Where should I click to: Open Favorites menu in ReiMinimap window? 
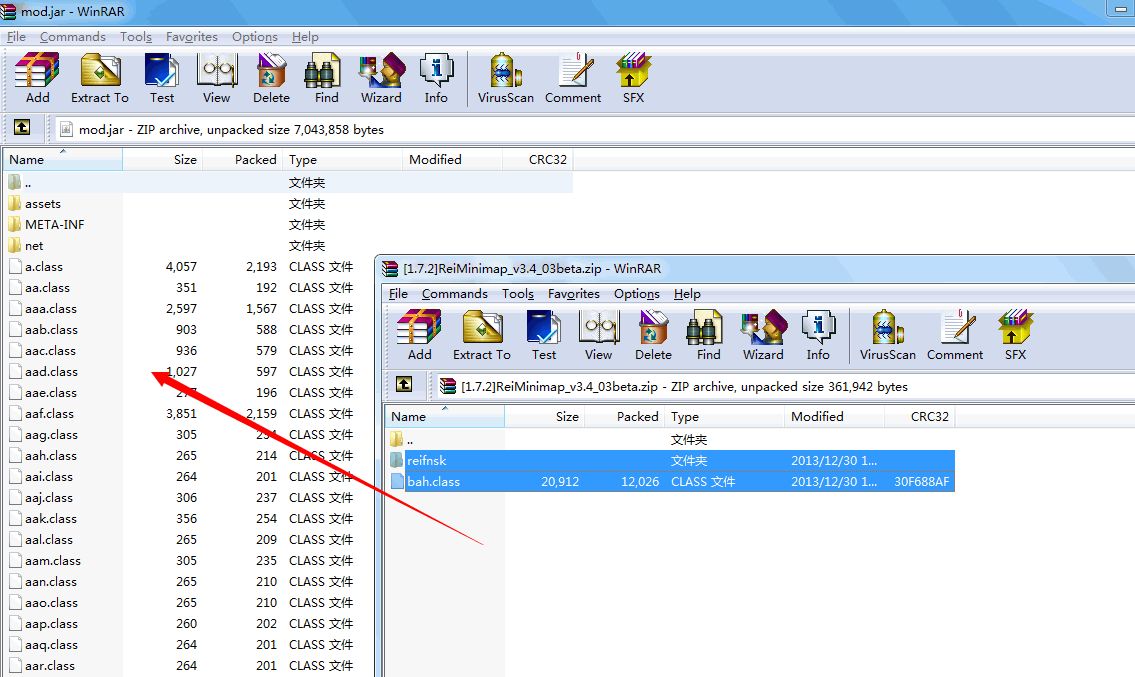point(574,294)
